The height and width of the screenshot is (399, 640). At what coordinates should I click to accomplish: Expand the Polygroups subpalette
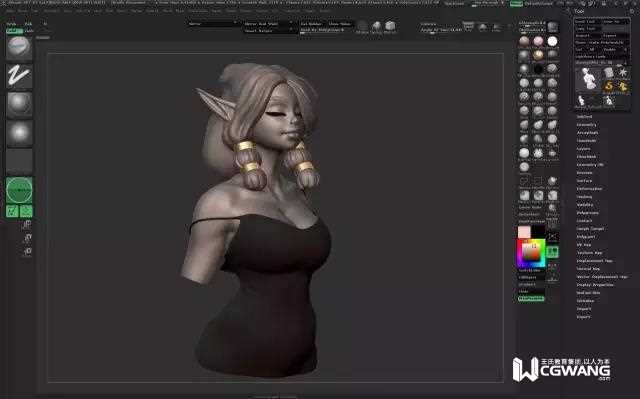click(587, 213)
